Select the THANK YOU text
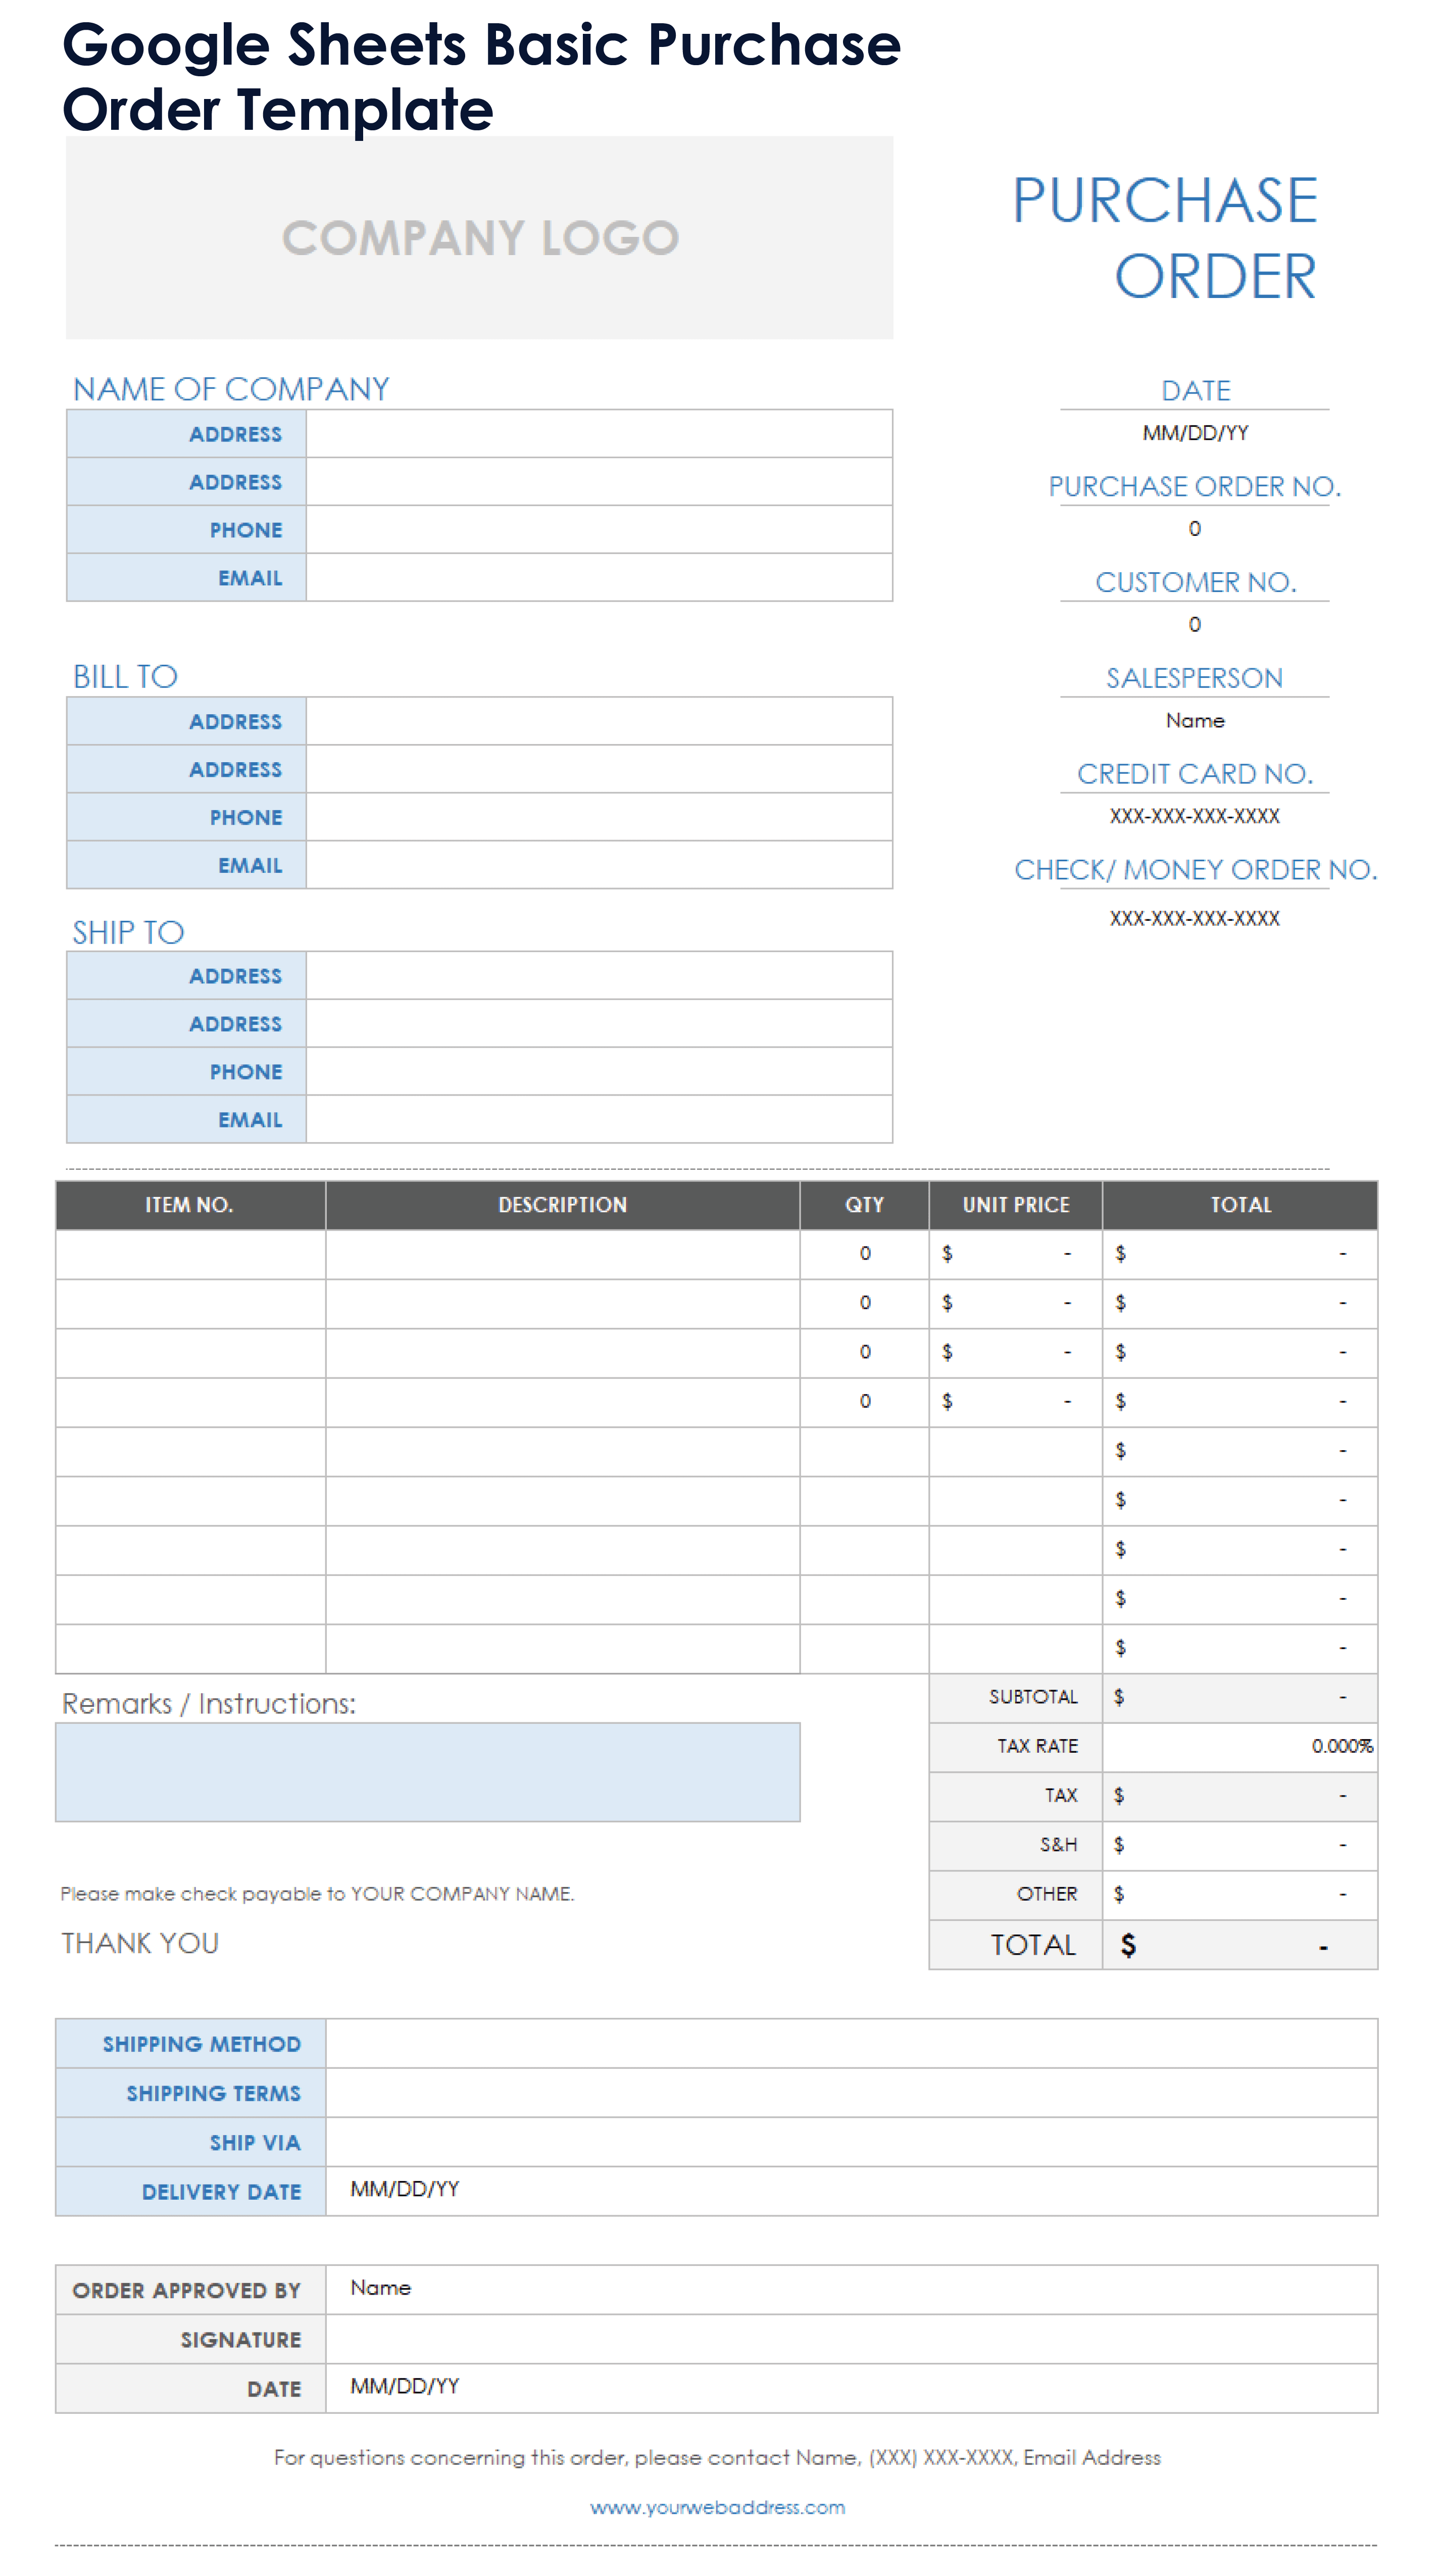 [140, 1943]
